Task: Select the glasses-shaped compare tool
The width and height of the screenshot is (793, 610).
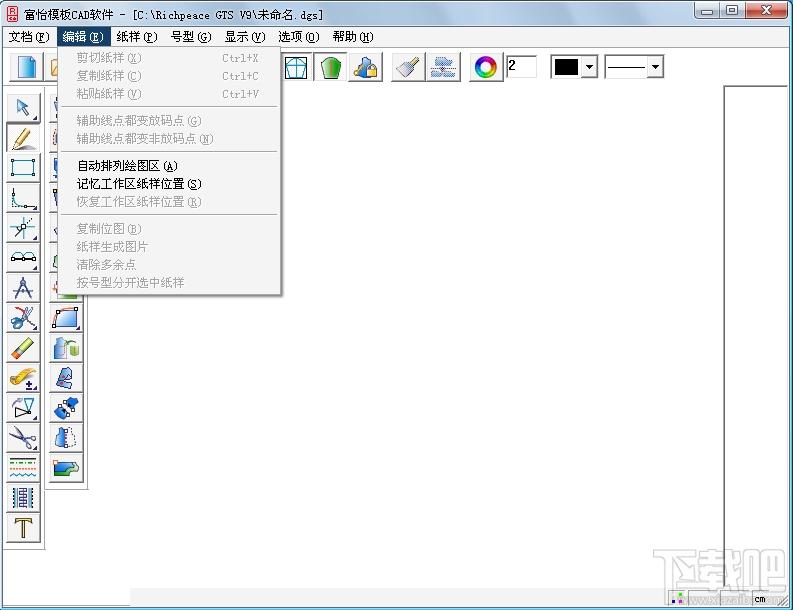Action: coord(23,257)
